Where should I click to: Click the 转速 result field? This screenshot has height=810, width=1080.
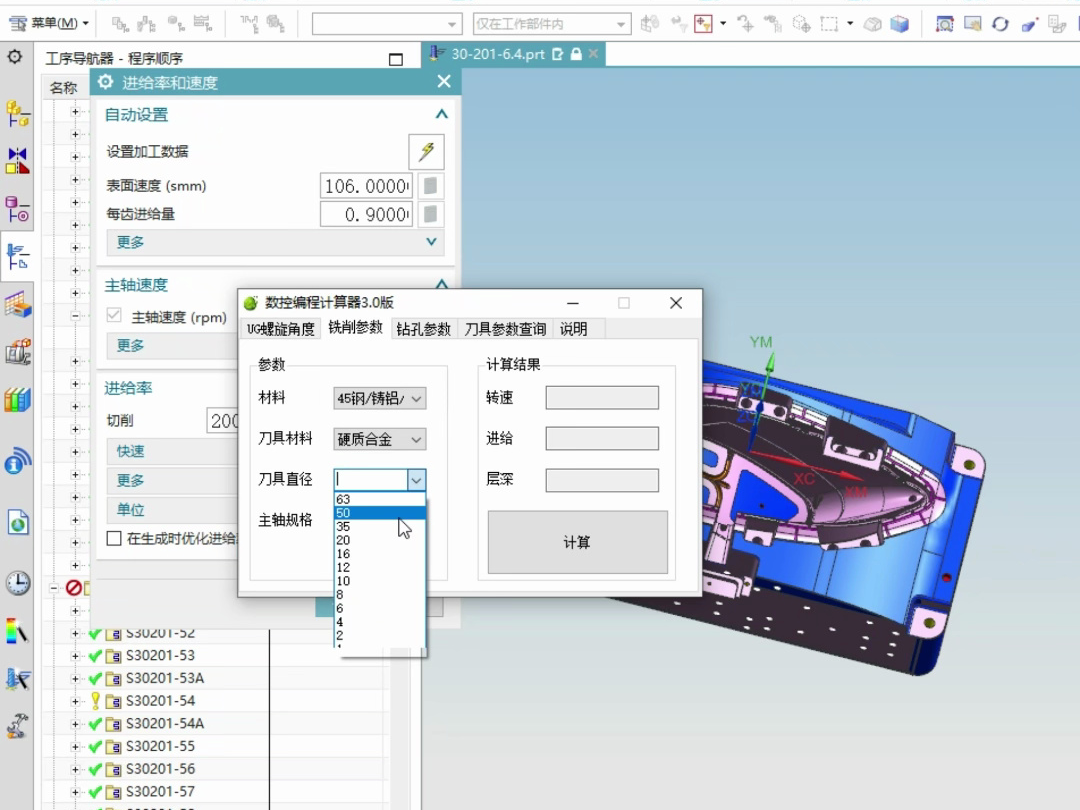click(x=602, y=397)
